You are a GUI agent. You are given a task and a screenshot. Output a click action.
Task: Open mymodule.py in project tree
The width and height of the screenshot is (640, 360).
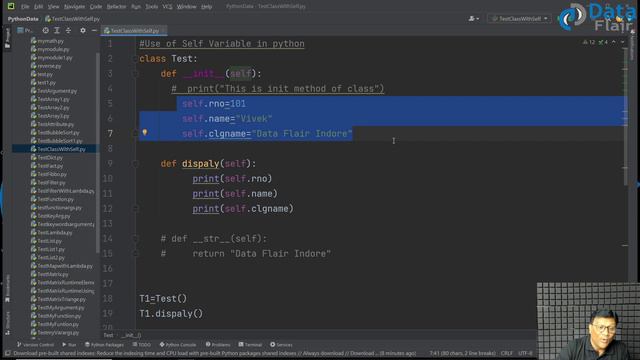[x=50, y=49]
